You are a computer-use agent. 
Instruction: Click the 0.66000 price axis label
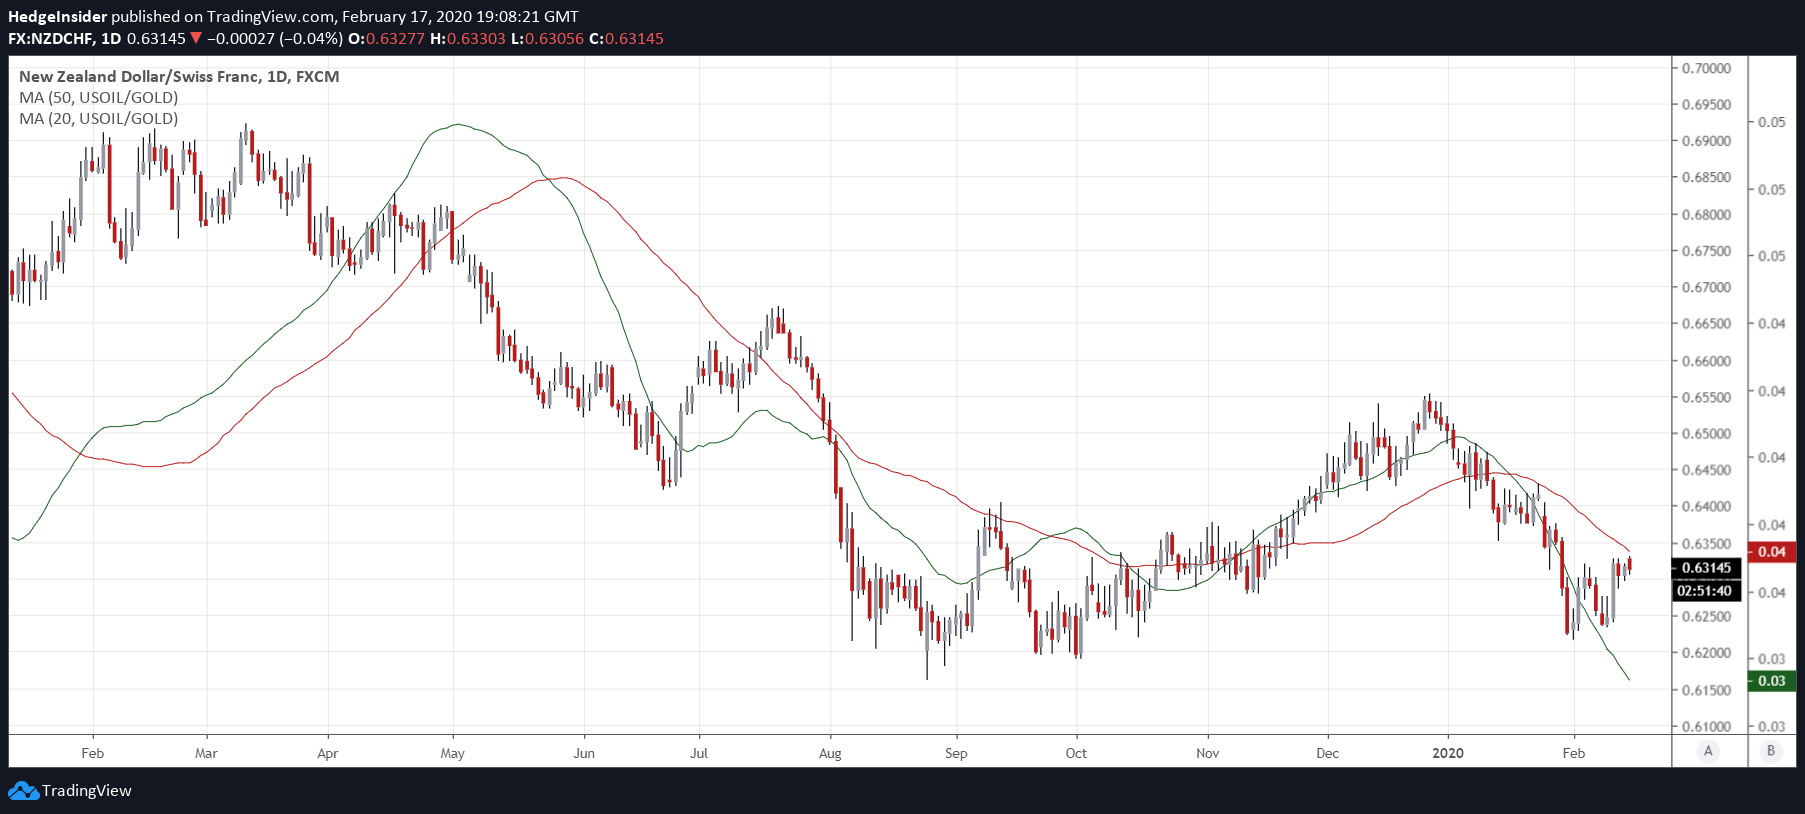coord(1706,361)
